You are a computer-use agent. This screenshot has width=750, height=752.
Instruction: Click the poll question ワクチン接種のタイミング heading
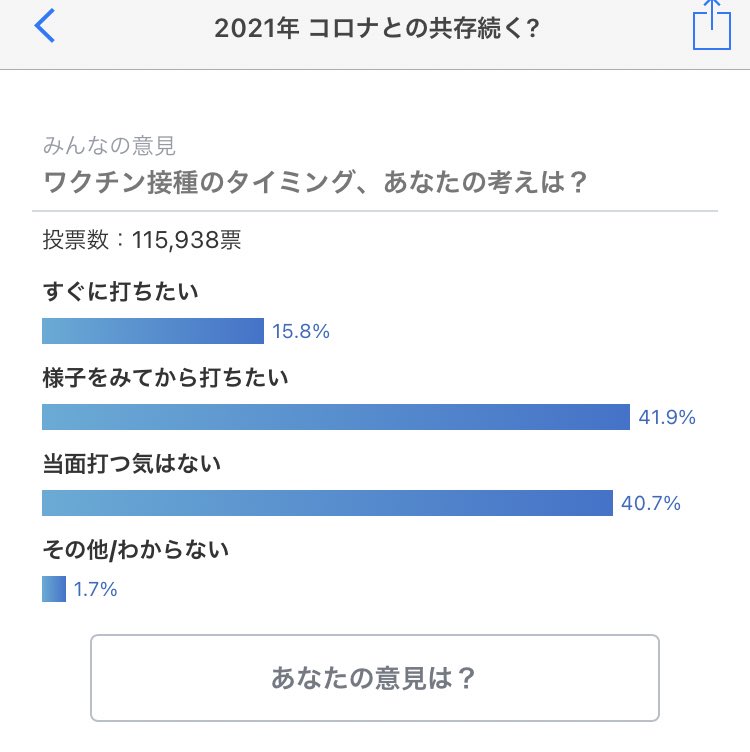pyautogui.click(x=315, y=182)
